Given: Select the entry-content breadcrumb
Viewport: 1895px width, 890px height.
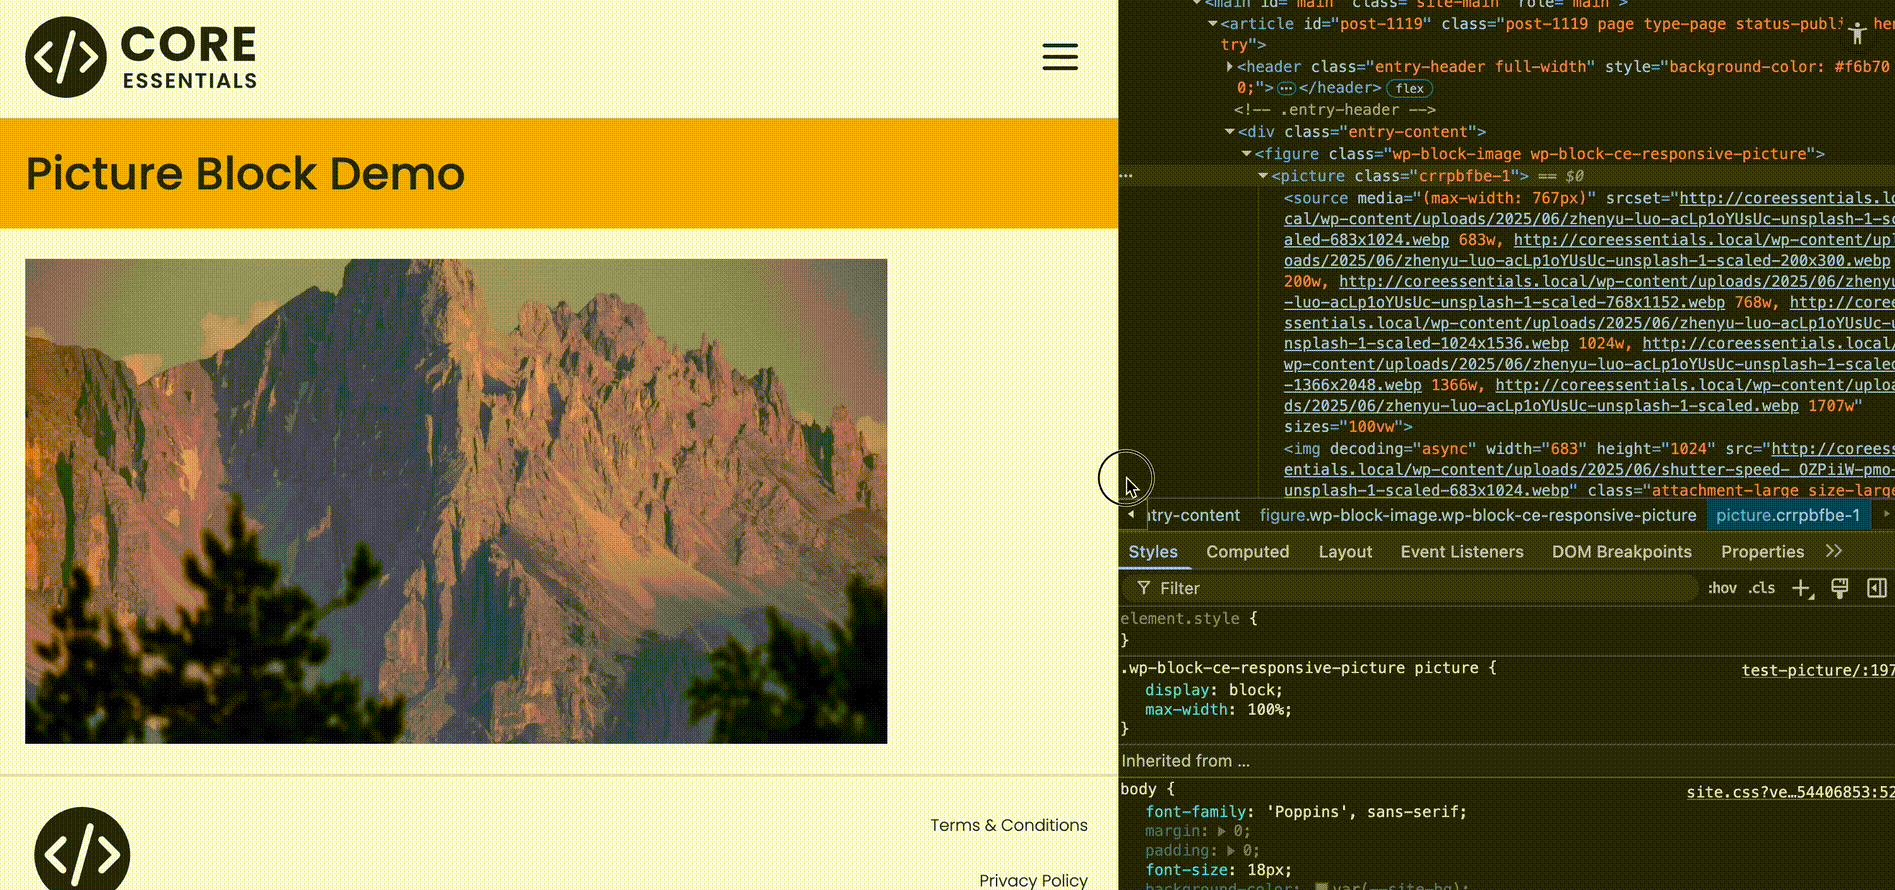Looking at the screenshot, I should click(1193, 515).
